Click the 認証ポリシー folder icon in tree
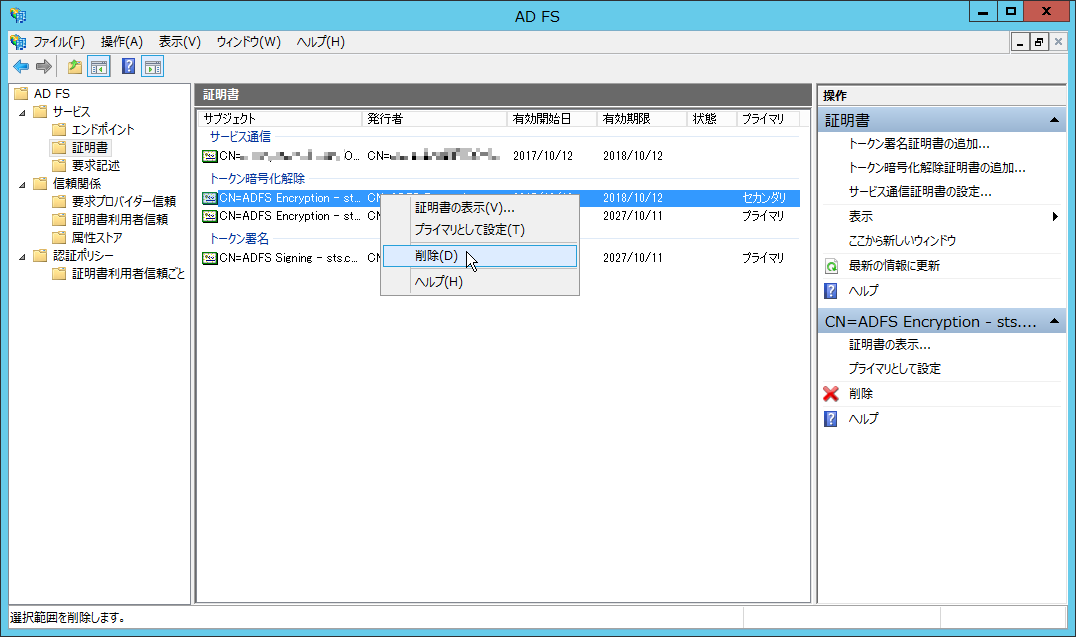 (x=40, y=255)
